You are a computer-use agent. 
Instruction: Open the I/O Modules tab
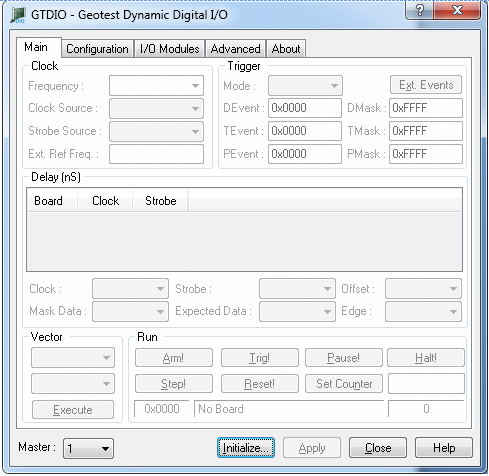[170, 49]
